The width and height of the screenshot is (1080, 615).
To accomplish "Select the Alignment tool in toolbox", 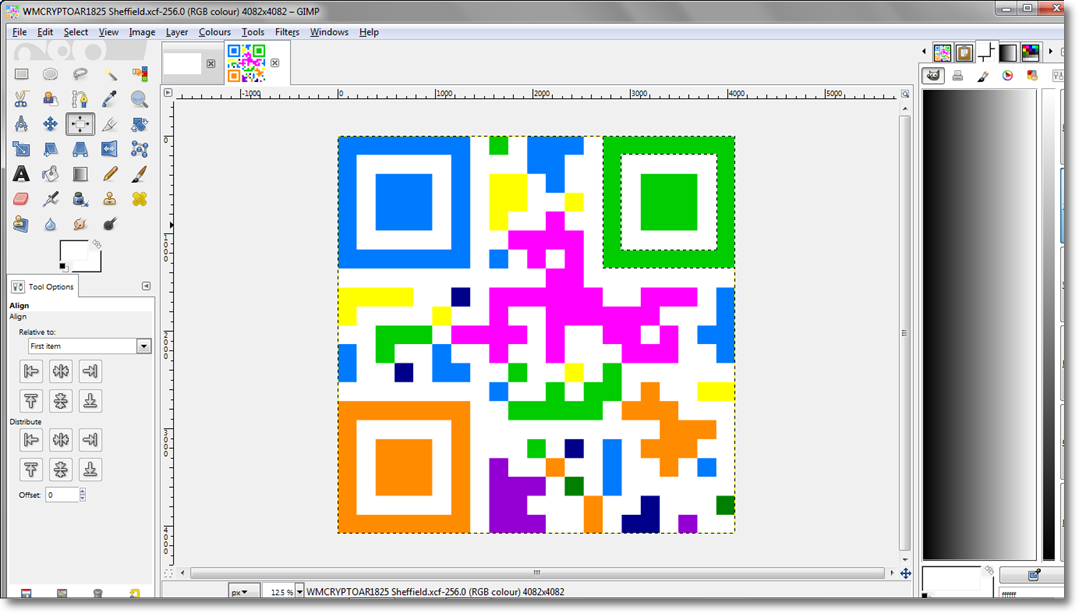I will pyautogui.click(x=80, y=124).
